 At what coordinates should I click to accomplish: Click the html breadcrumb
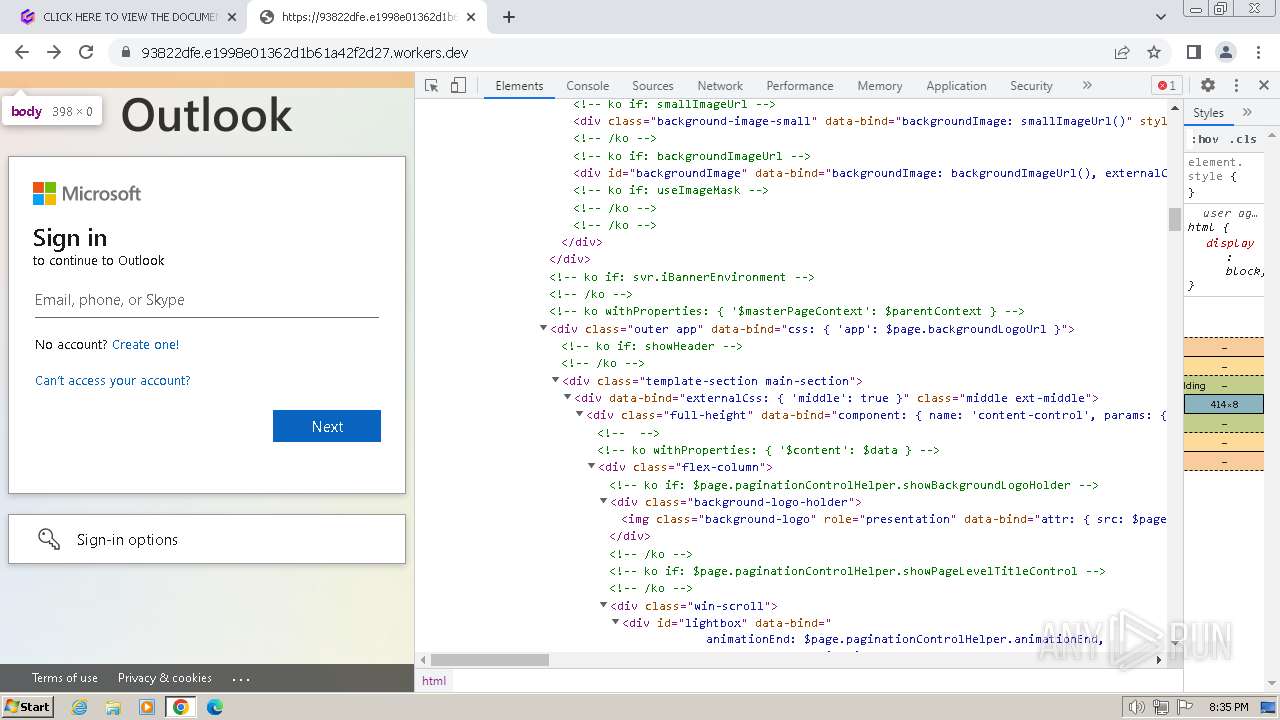[x=434, y=680]
